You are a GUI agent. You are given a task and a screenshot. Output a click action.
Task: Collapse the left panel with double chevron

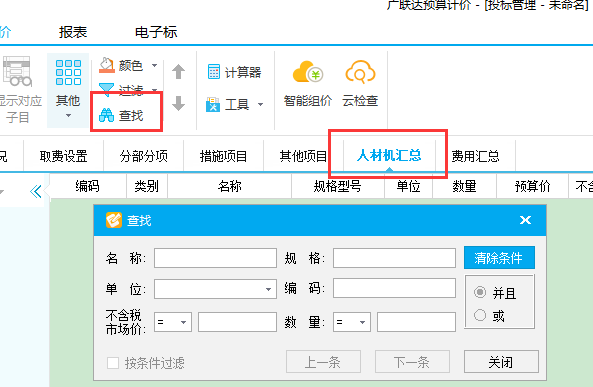36,191
